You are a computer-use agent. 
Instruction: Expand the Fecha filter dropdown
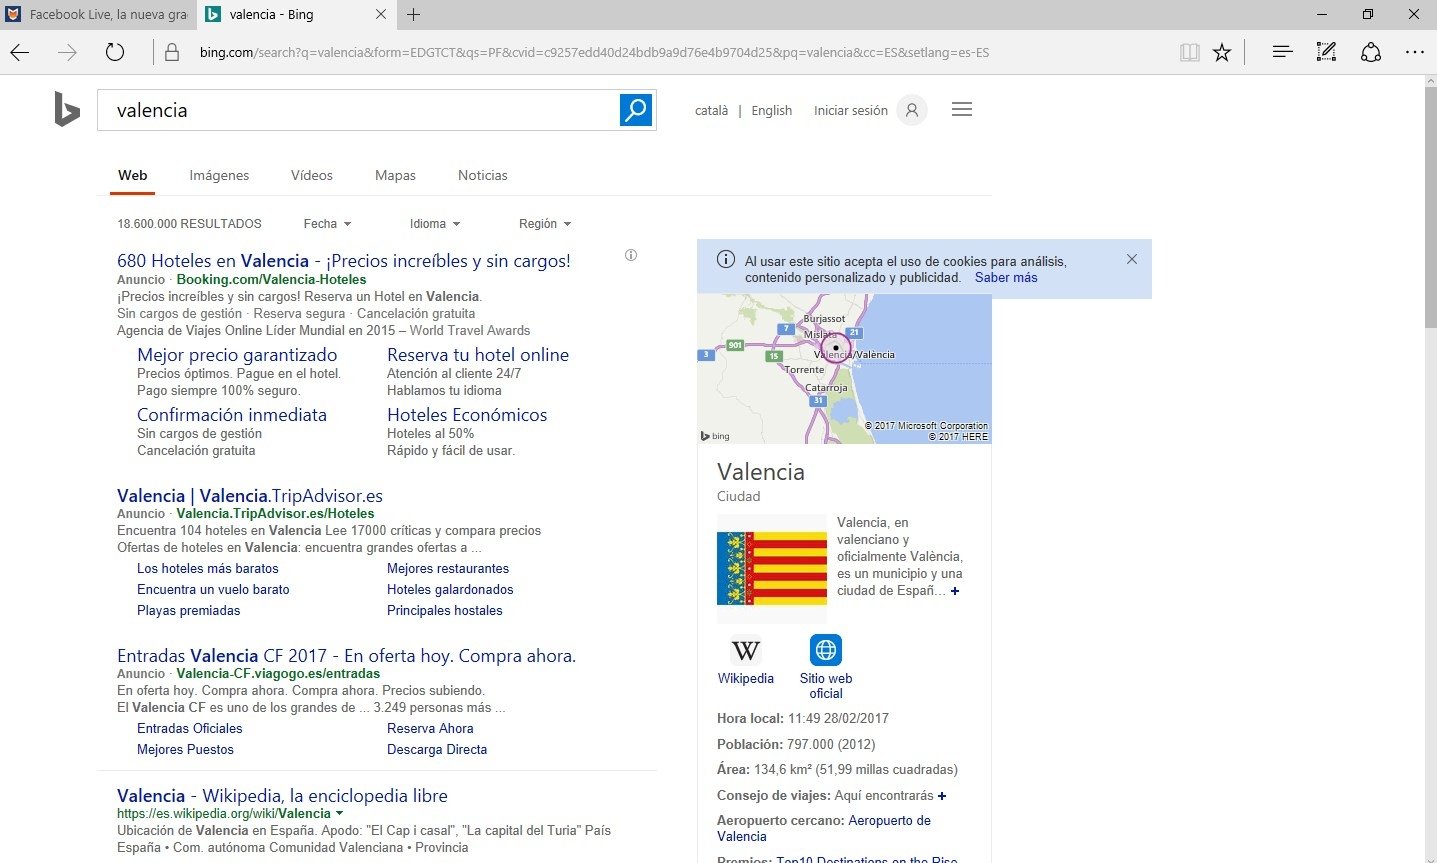327,224
